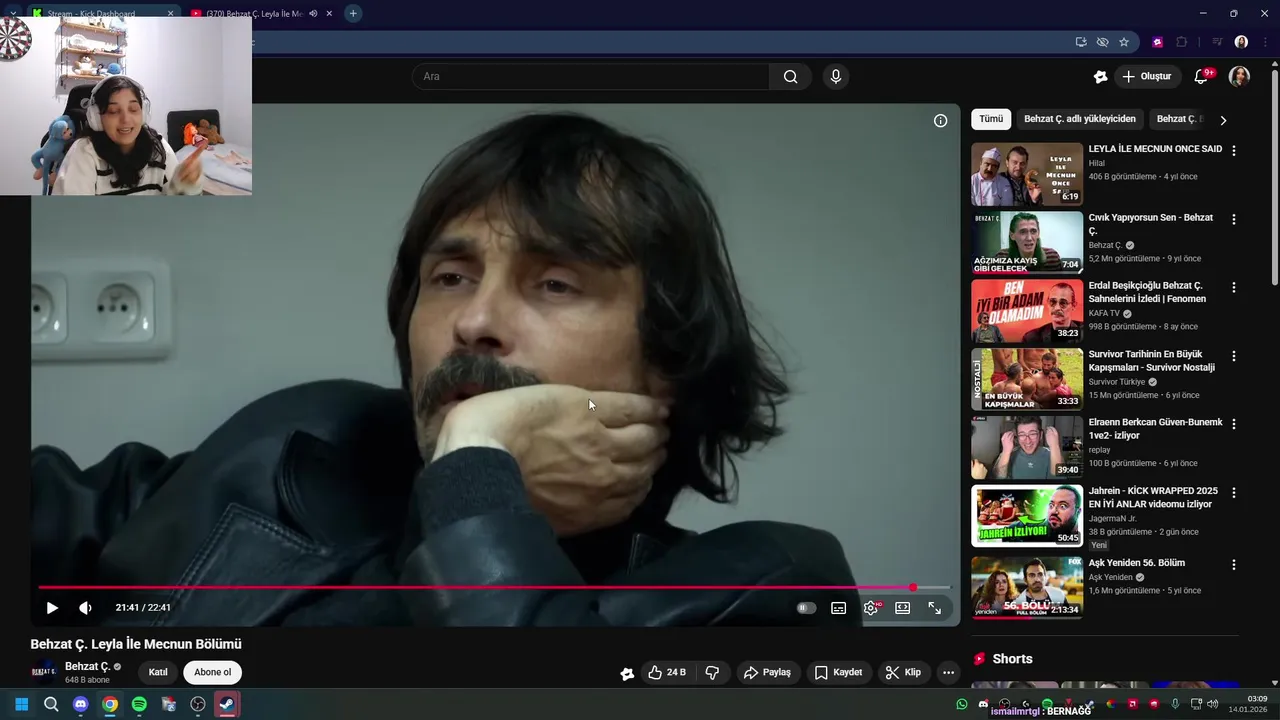Enter fullscreen mode in player

point(935,608)
